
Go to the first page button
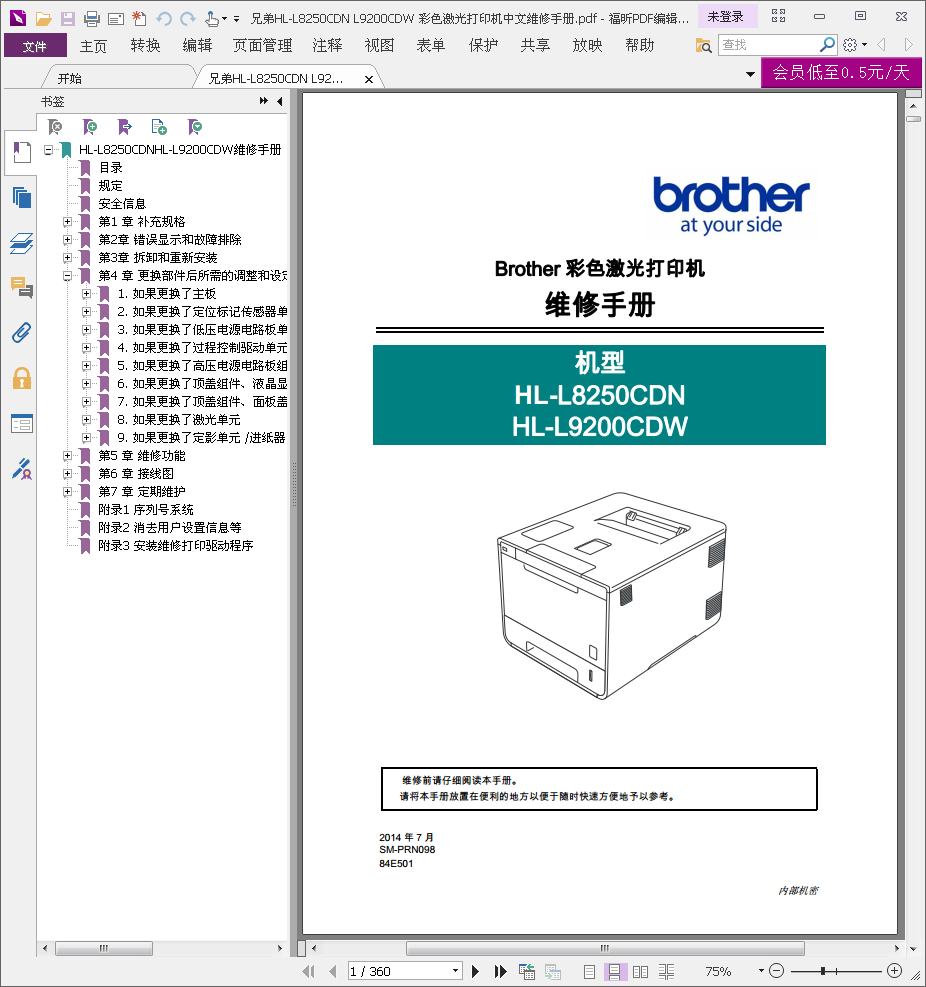[x=308, y=971]
